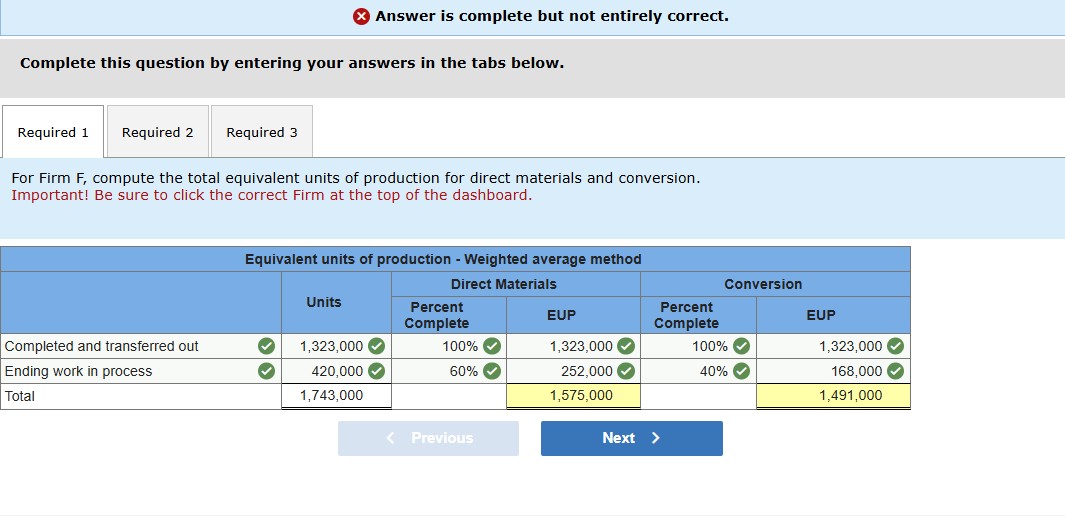Click checkmark next to conversion 40%
1065x519 pixels.
pyautogui.click(x=742, y=372)
